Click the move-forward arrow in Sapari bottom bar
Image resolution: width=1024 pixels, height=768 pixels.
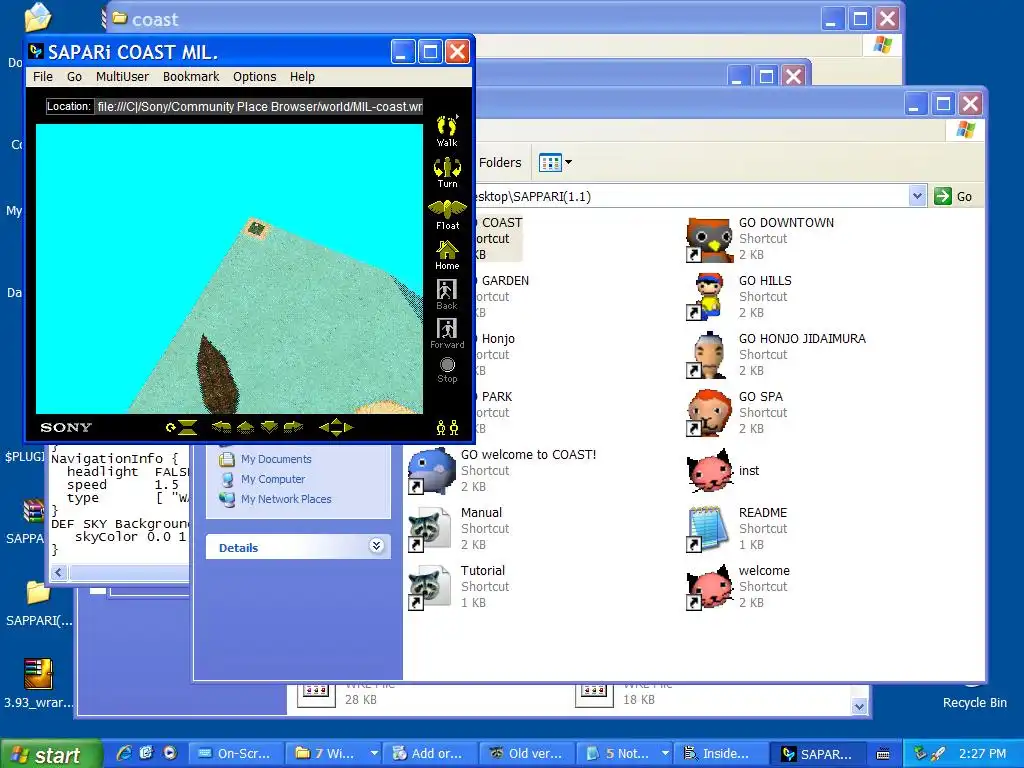[246, 428]
